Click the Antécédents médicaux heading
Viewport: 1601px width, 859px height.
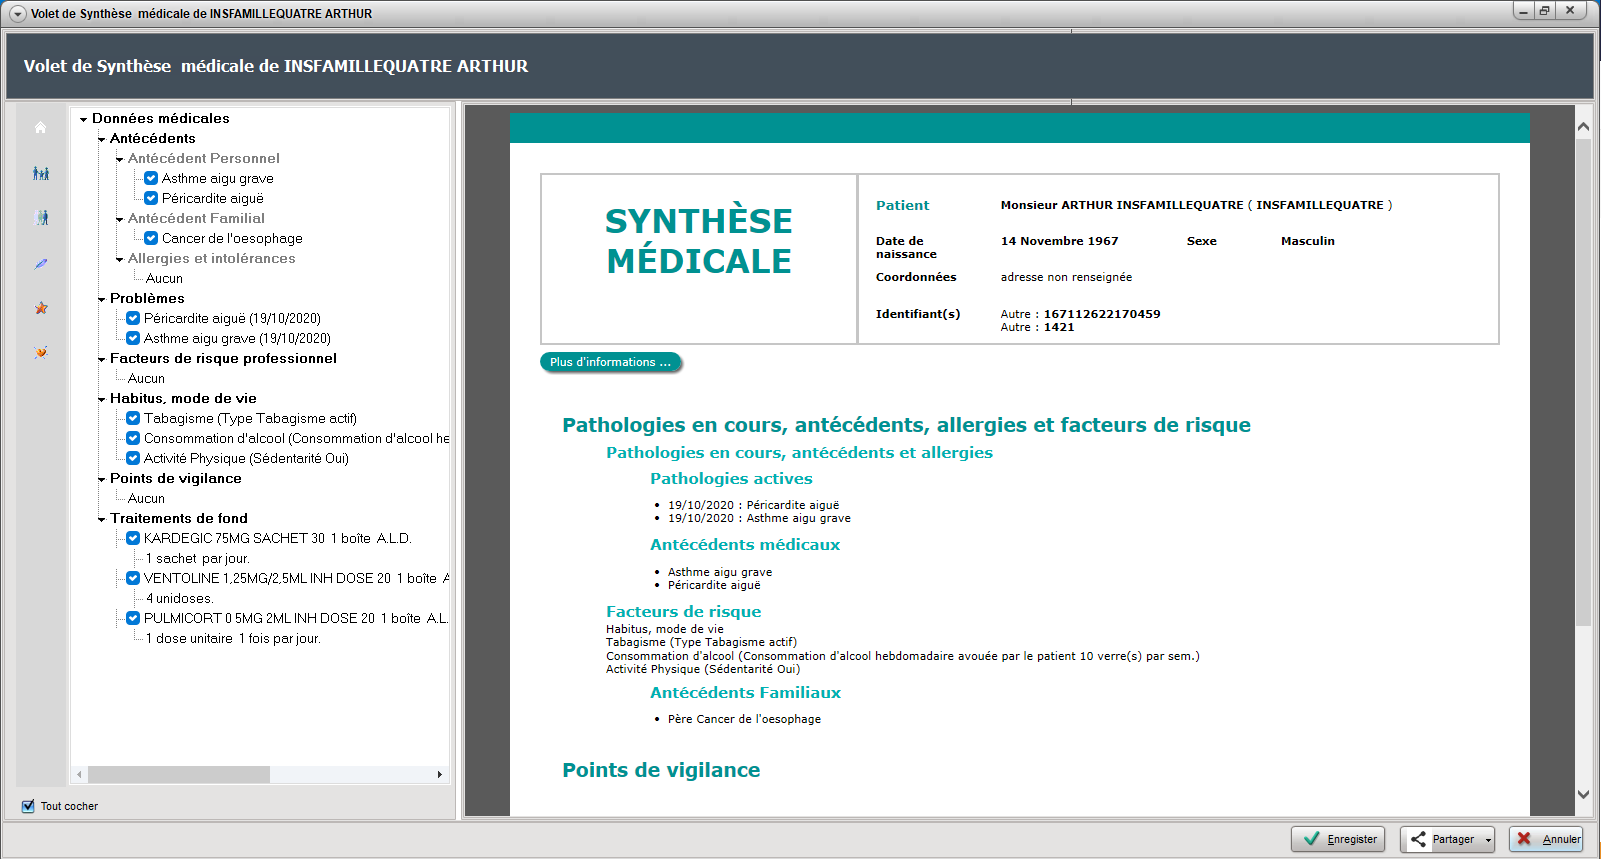pyautogui.click(x=745, y=545)
